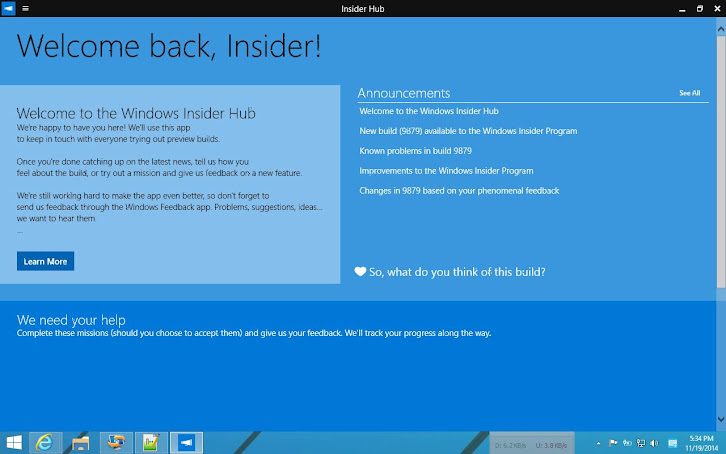Image resolution: width=726 pixels, height=454 pixels.
Task: Show hidden tray icons arrow
Action: coord(599,443)
